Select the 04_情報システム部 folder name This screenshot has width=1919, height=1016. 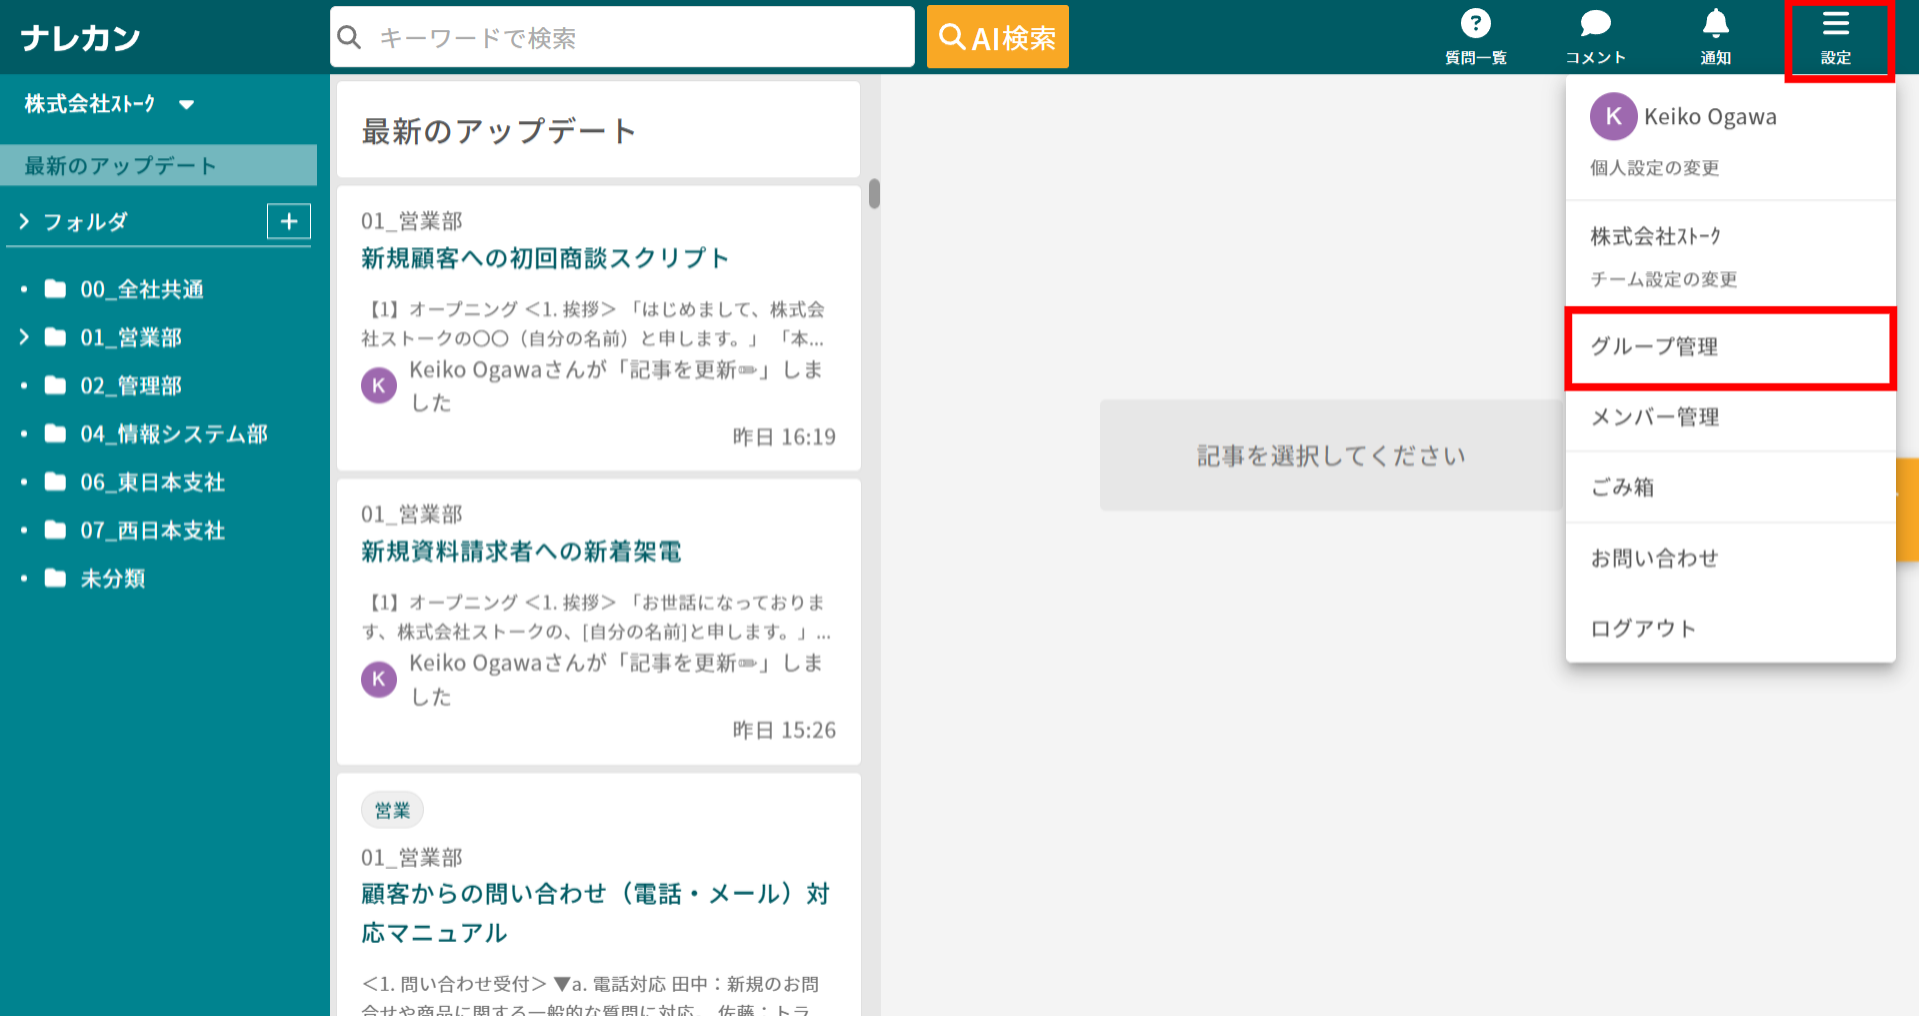click(174, 433)
